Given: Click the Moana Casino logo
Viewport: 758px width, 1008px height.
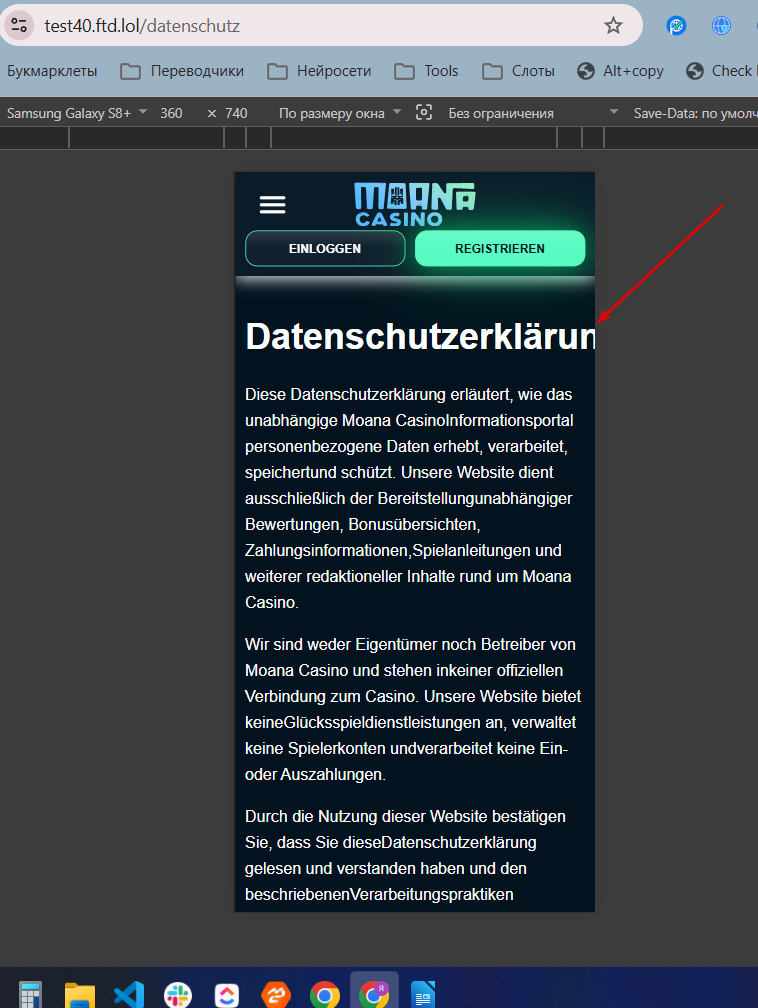Looking at the screenshot, I should click(x=415, y=204).
